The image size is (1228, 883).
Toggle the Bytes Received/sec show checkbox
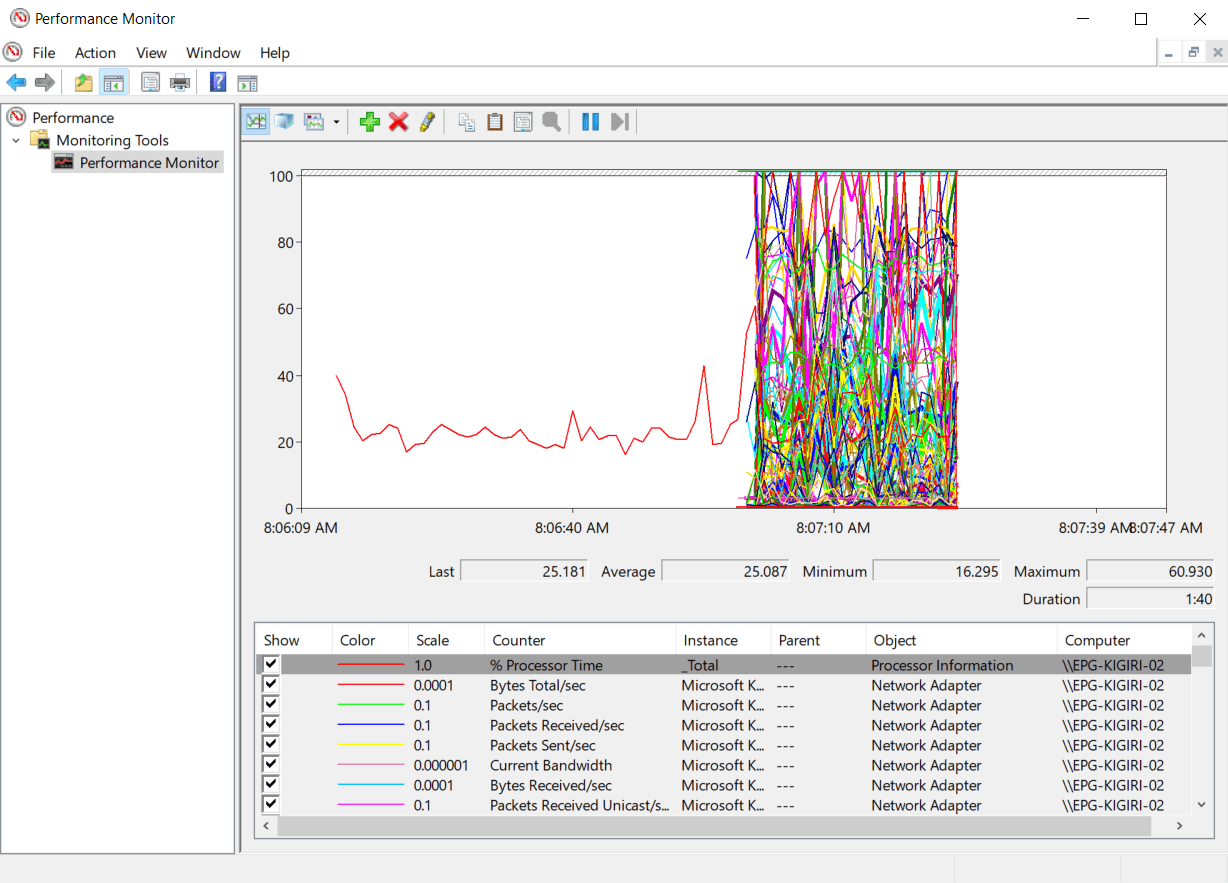pos(270,785)
